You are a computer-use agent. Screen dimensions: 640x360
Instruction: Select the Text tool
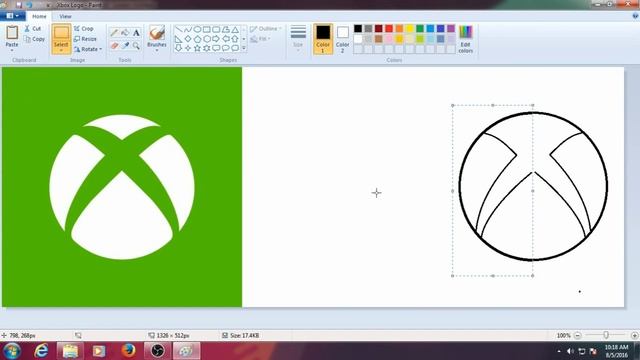click(x=136, y=33)
